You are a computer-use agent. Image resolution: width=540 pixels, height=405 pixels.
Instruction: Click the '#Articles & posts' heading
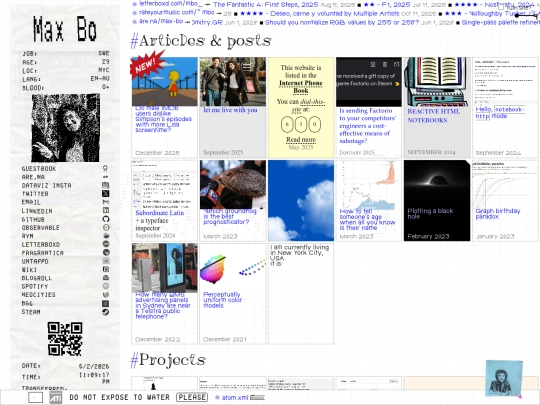coord(201,41)
